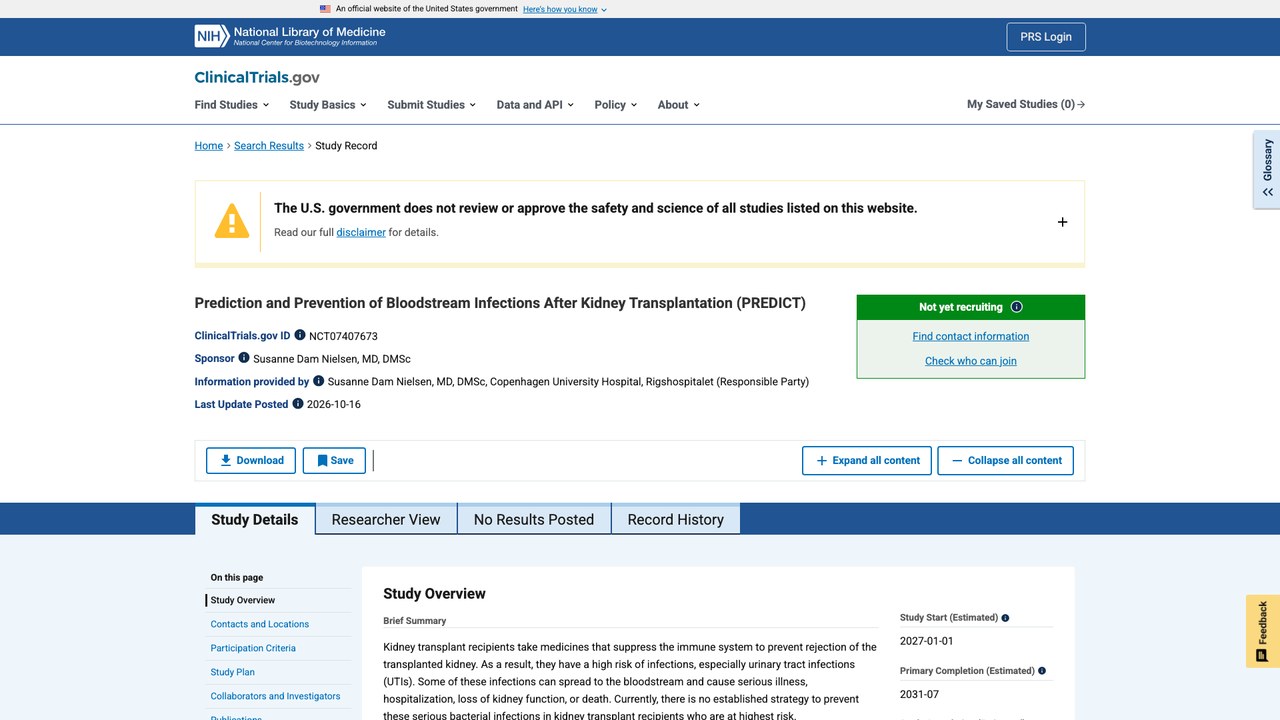Screen dimensions: 1280x720
Task: Open the Feedback side tab
Action: (1263, 631)
